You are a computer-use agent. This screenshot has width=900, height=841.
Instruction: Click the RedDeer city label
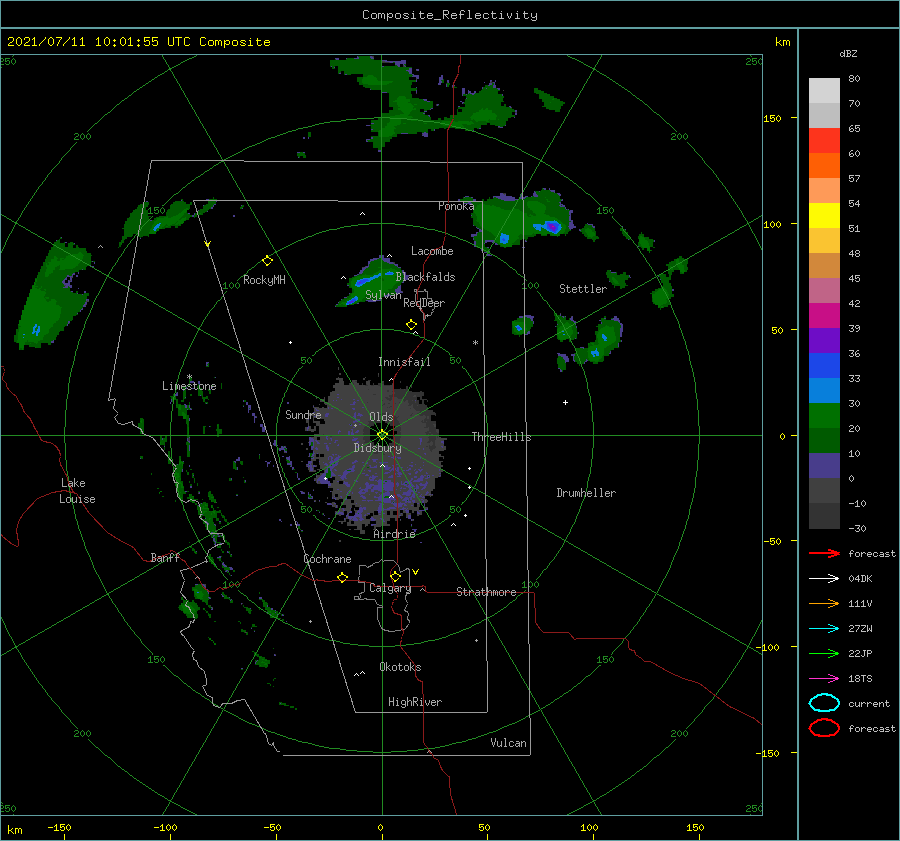coord(424,303)
